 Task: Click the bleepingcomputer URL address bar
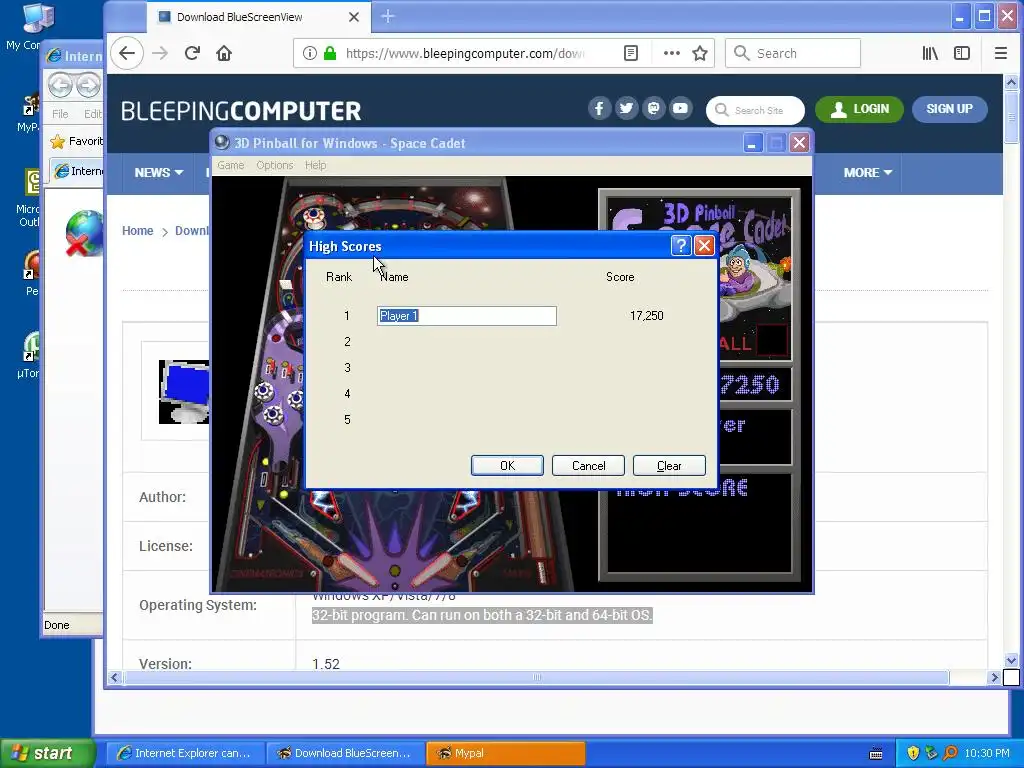coord(465,54)
